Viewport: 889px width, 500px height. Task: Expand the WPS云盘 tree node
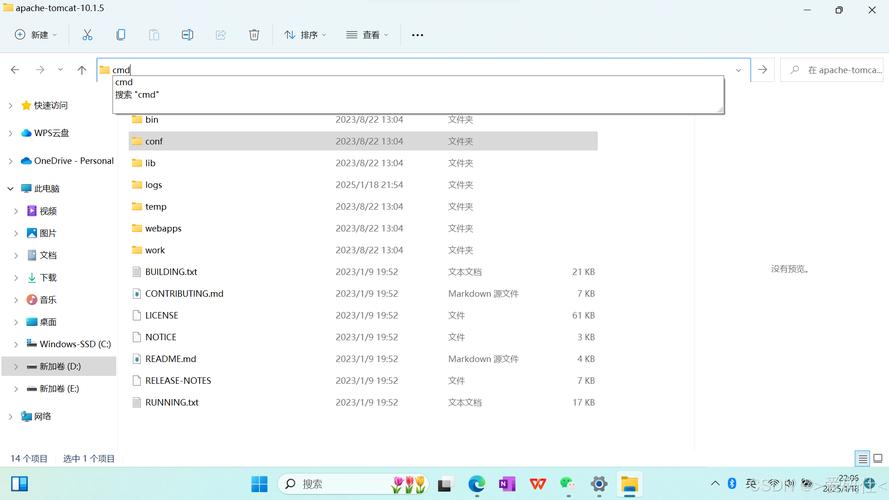coord(11,133)
